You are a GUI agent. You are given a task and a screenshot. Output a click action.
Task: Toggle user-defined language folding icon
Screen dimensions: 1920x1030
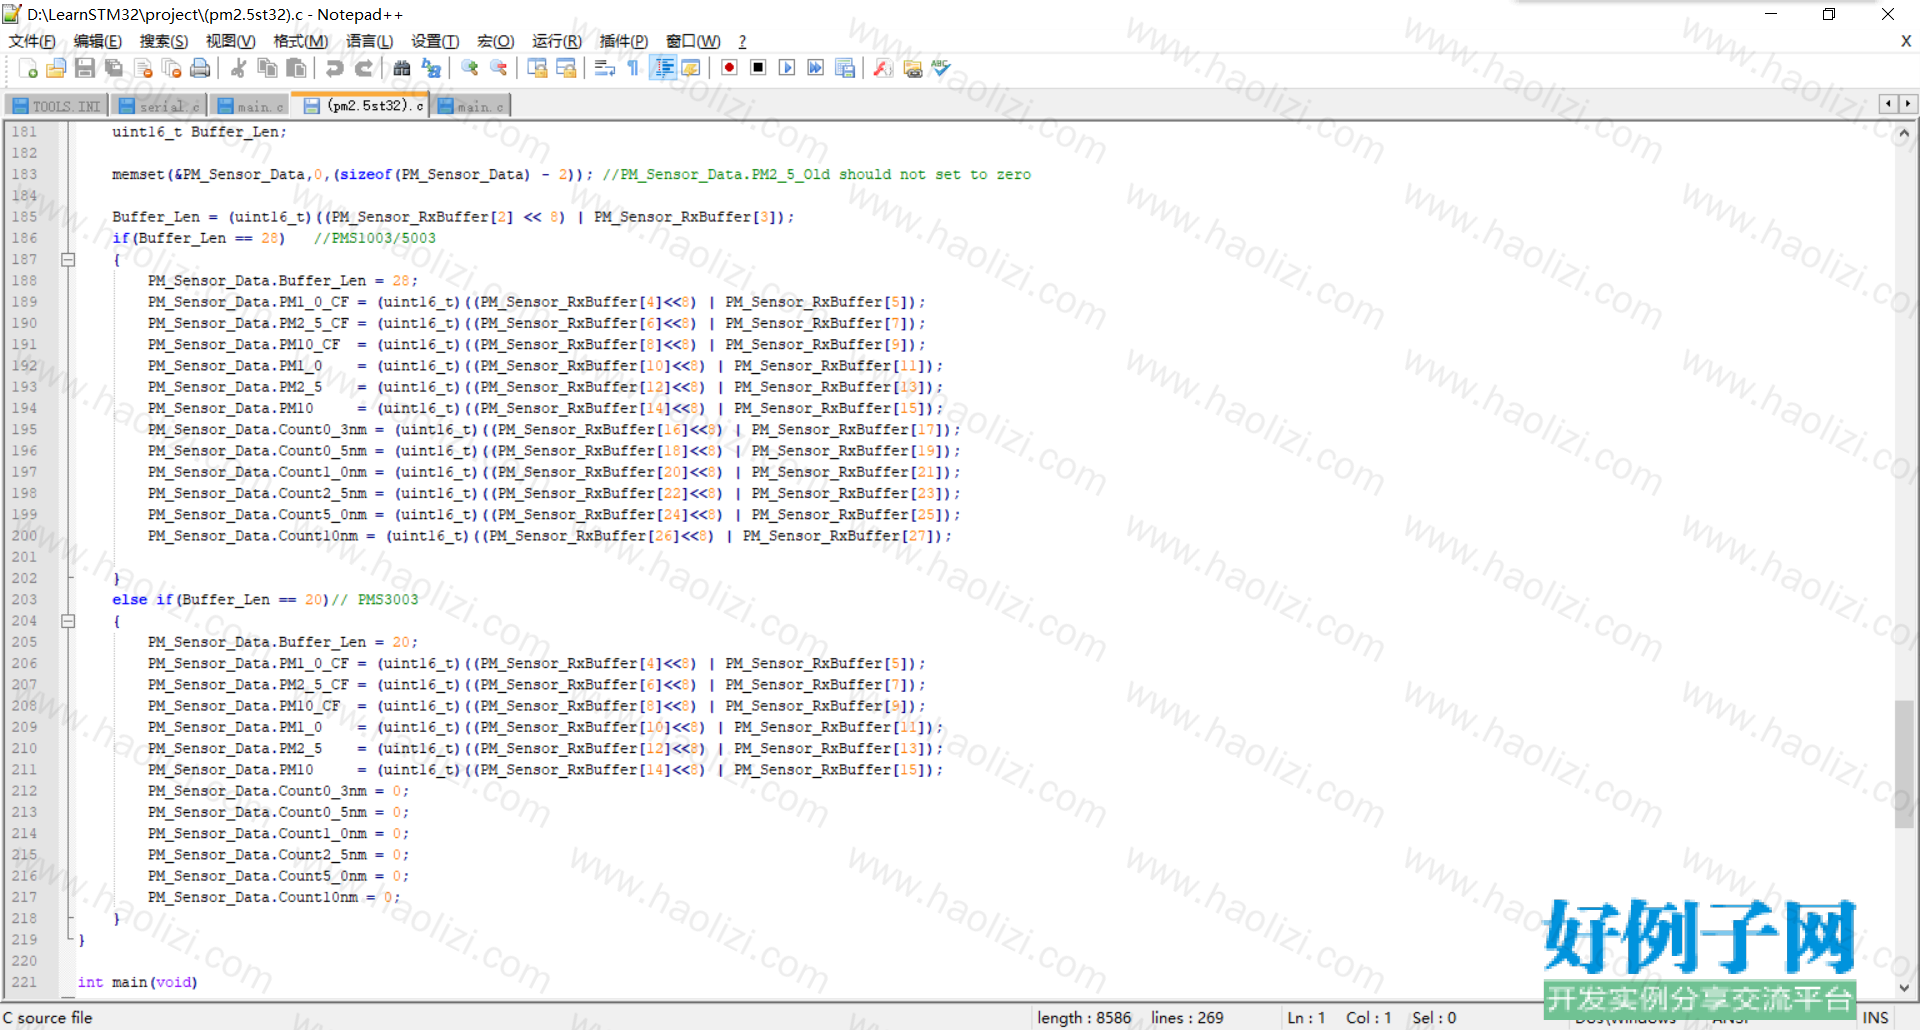click(x=691, y=68)
